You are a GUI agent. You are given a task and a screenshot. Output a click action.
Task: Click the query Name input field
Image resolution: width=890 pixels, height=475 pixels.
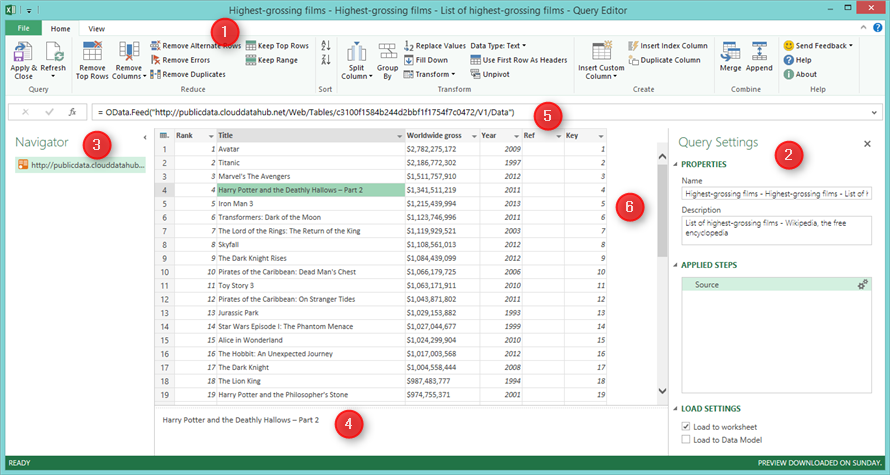775,192
